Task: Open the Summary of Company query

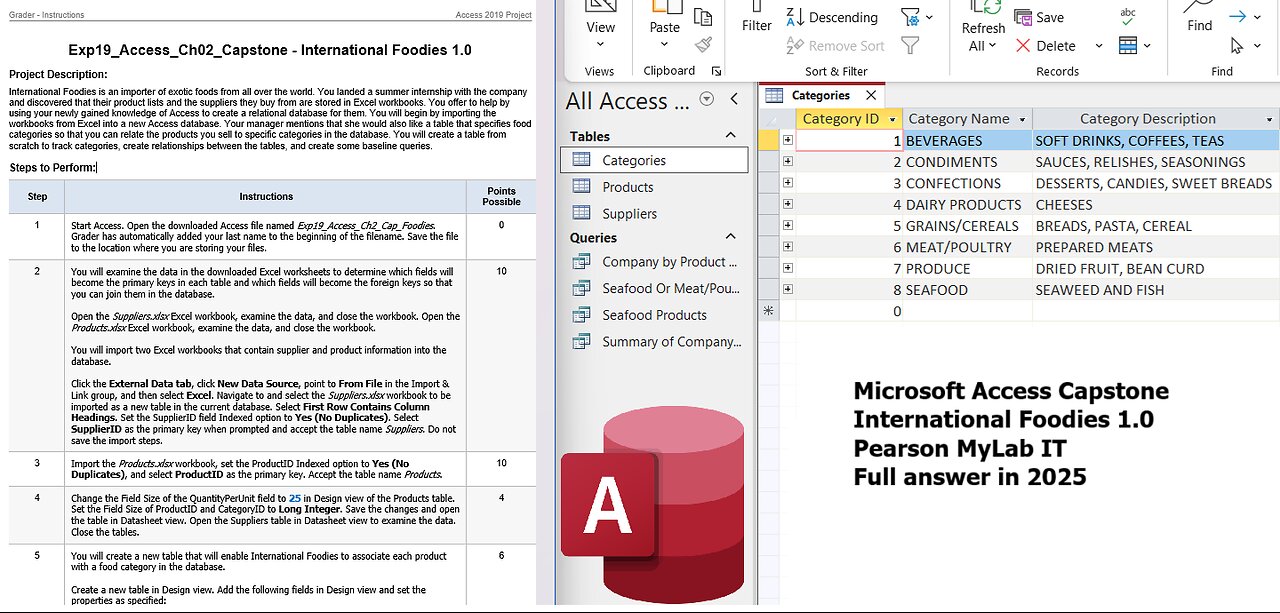Action: (x=655, y=341)
